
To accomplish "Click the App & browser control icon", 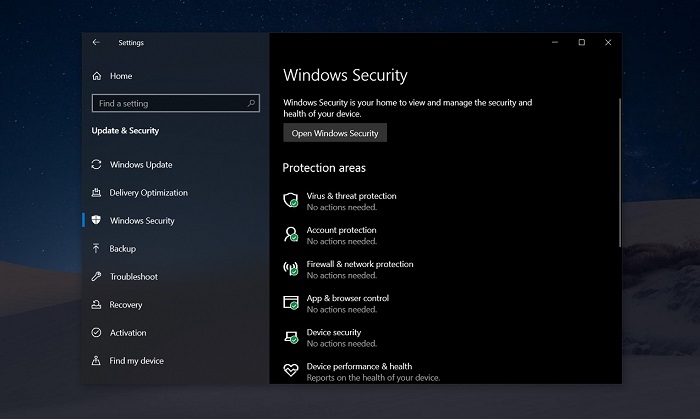I will [291, 303].
